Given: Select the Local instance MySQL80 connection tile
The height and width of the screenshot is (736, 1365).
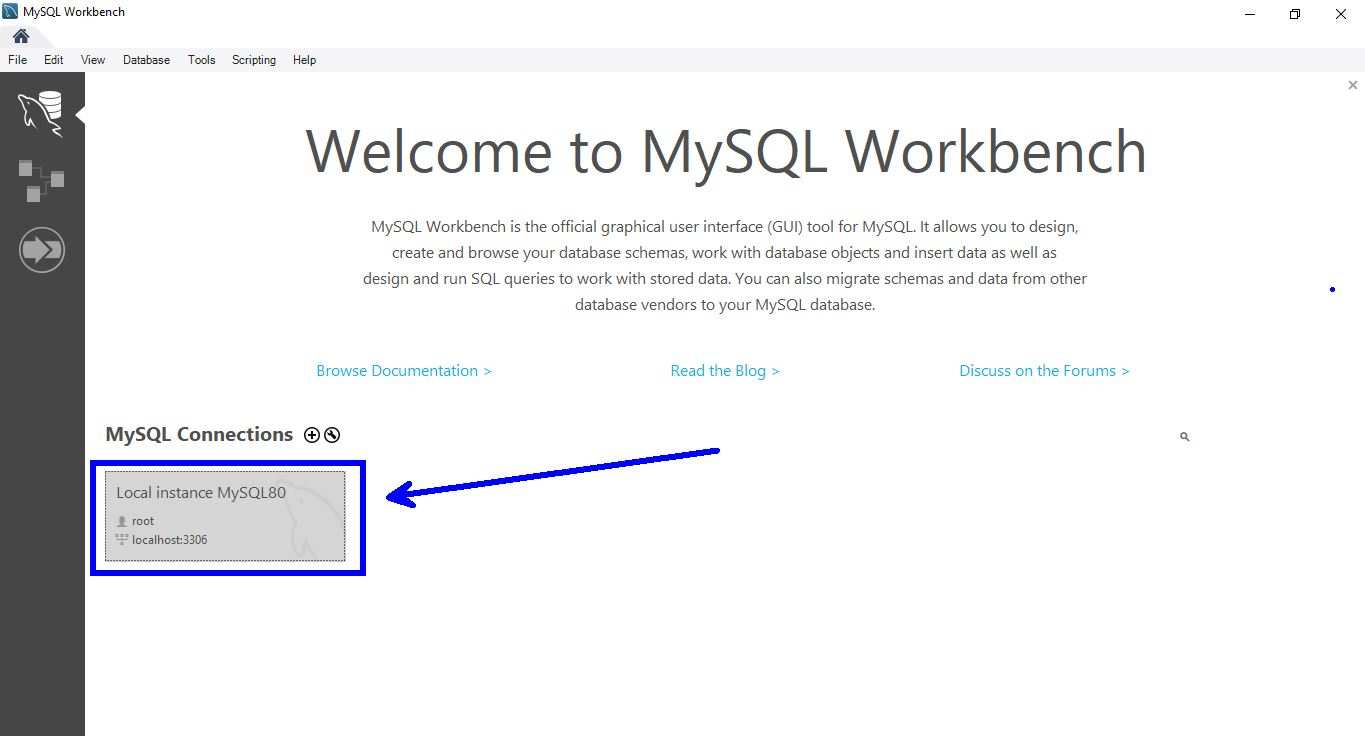Looking at the screenshot, I should pos(225,516).
